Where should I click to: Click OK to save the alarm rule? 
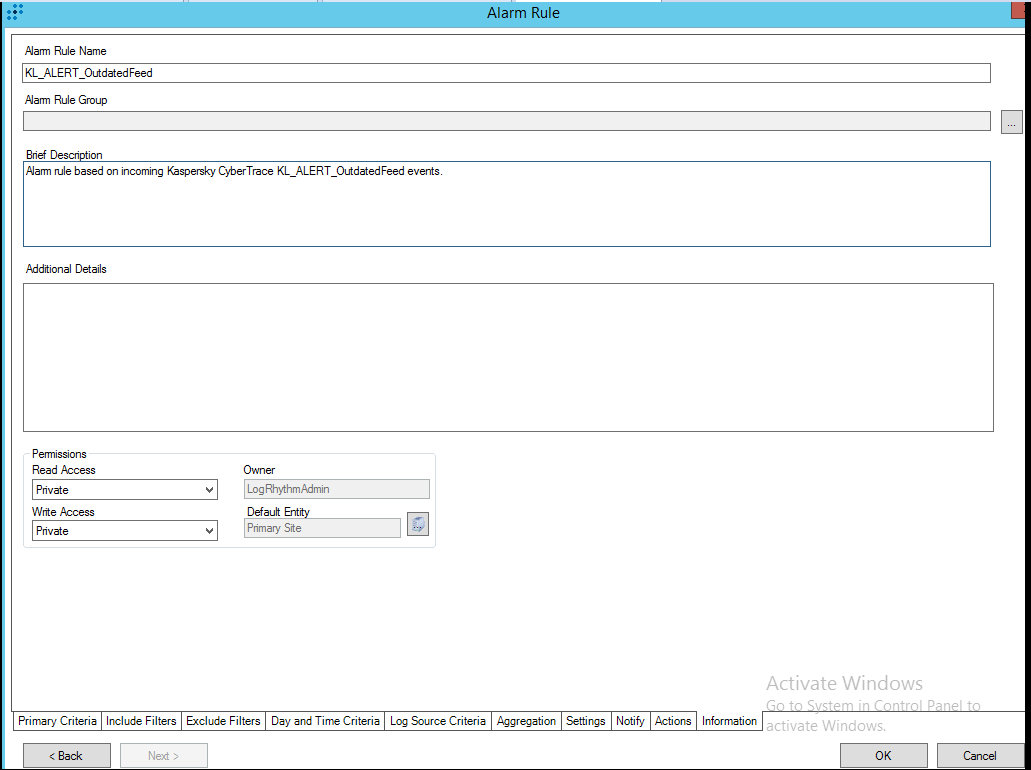(883, 755)
